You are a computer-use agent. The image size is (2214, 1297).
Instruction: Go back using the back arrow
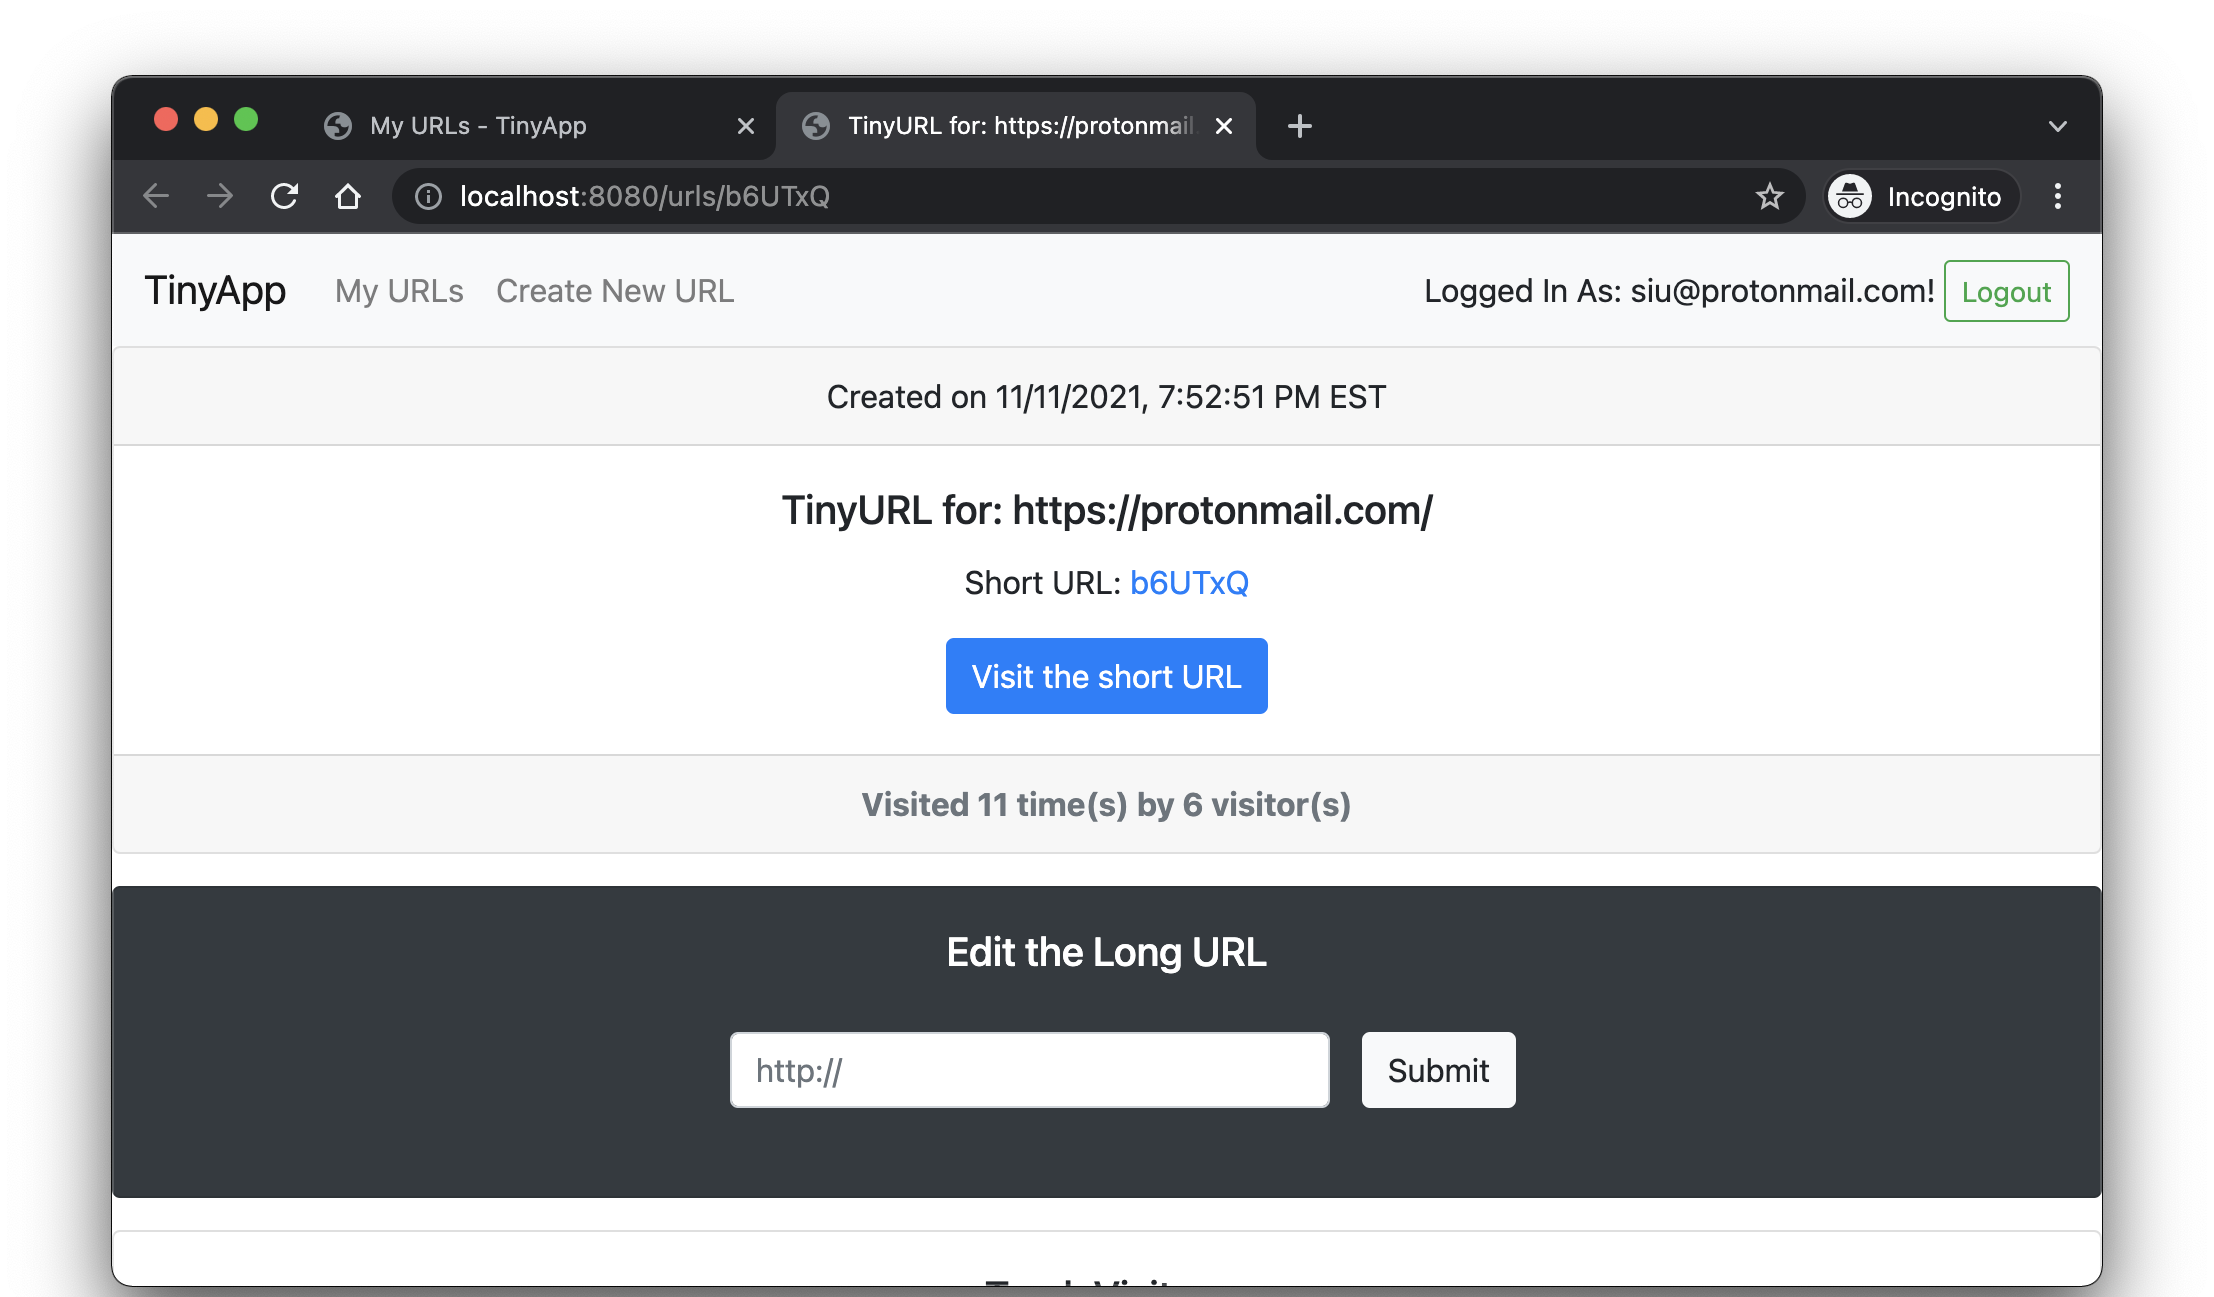156,196
